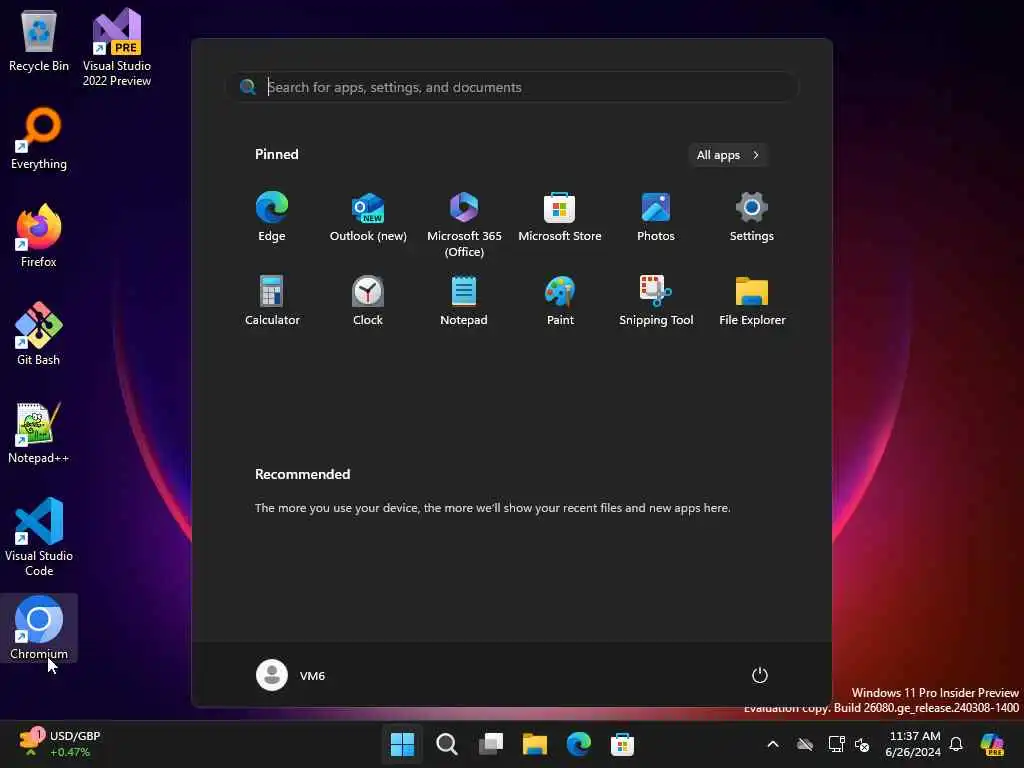Open the clock showing 11:37 AM
This screenshot has height=768, width=1024.
click(x=914, y=744)
